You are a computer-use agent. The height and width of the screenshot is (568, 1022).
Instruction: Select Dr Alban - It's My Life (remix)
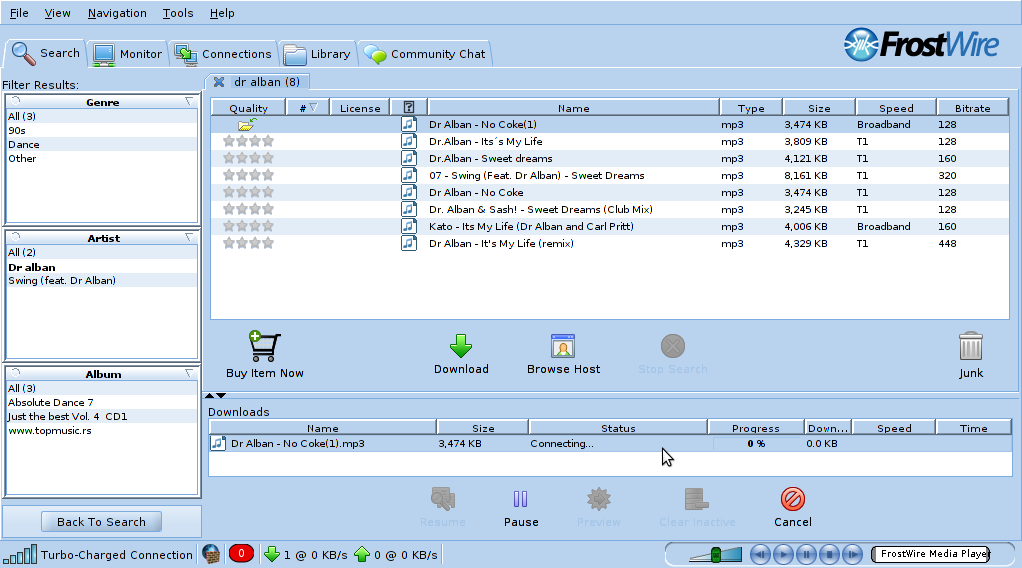609,243
